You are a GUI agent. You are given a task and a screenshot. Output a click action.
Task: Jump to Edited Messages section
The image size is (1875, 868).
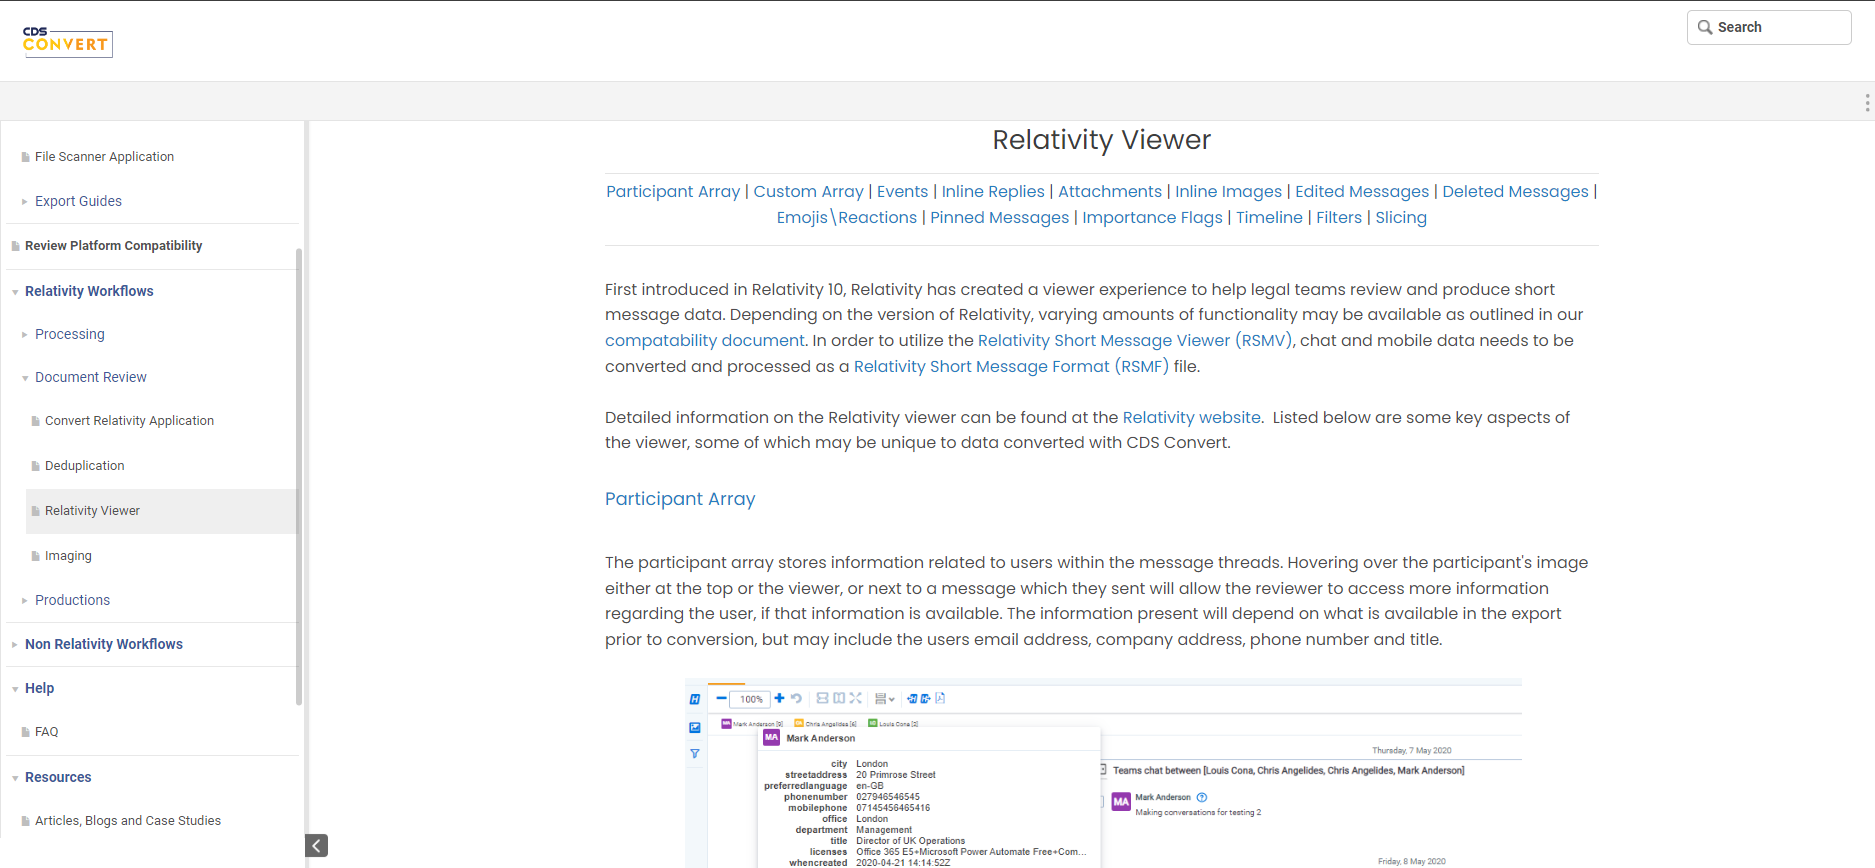(1362, 191)
